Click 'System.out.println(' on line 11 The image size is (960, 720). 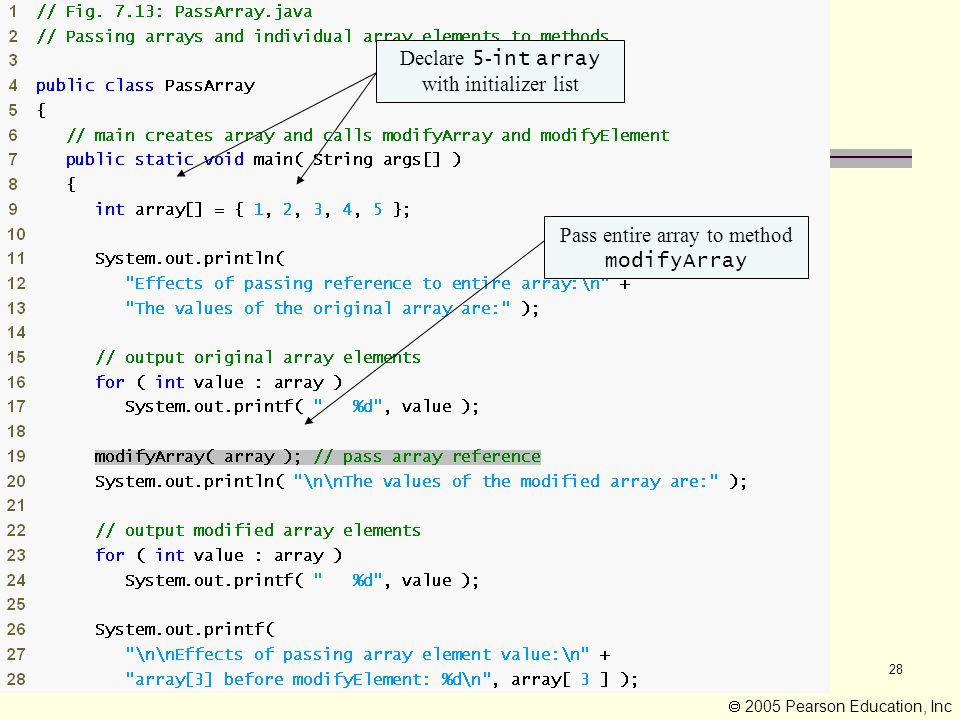click(190, 258)
